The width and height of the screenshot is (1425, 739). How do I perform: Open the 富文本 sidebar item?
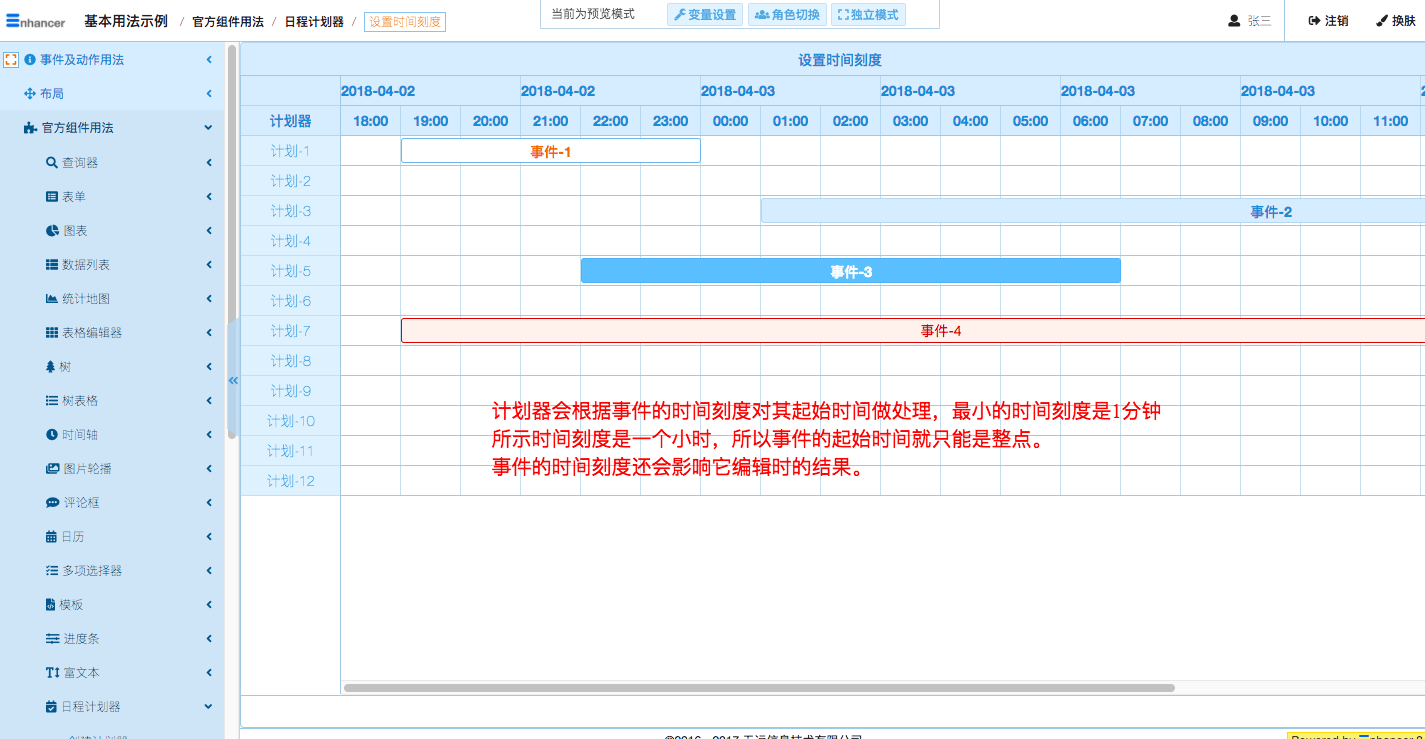point(81,673)
